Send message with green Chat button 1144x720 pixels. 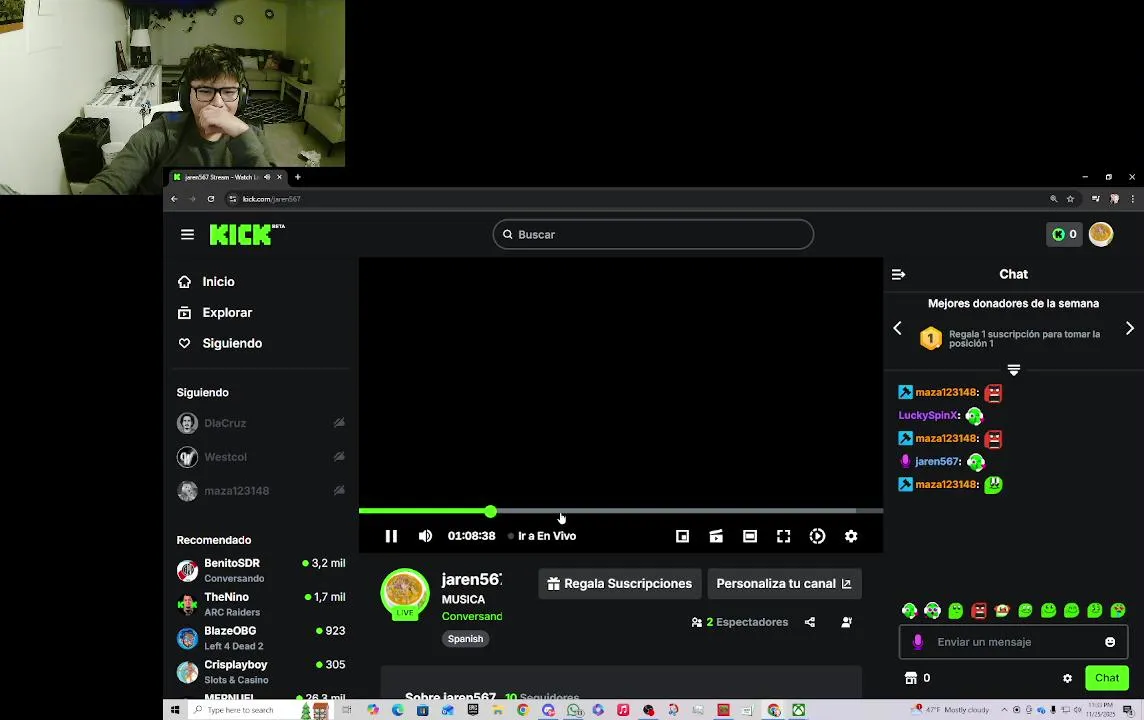pyautogui.click(x=1107, y=678)
